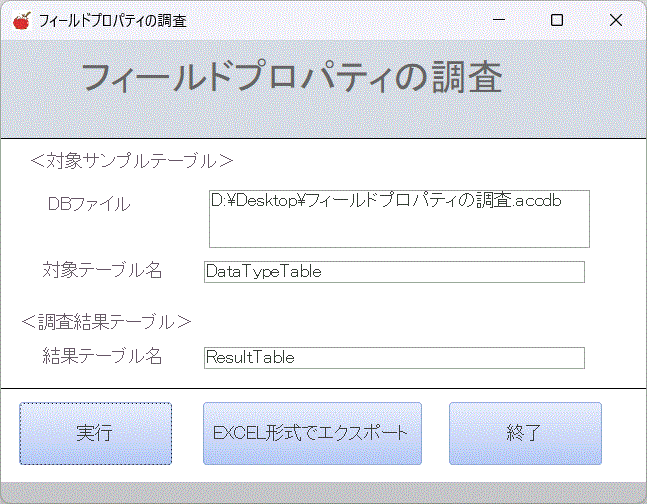The width and height of the screenshot is (648, 504).
Task: Maximize the window using the square icon
Action: click(x=557, y=20)
